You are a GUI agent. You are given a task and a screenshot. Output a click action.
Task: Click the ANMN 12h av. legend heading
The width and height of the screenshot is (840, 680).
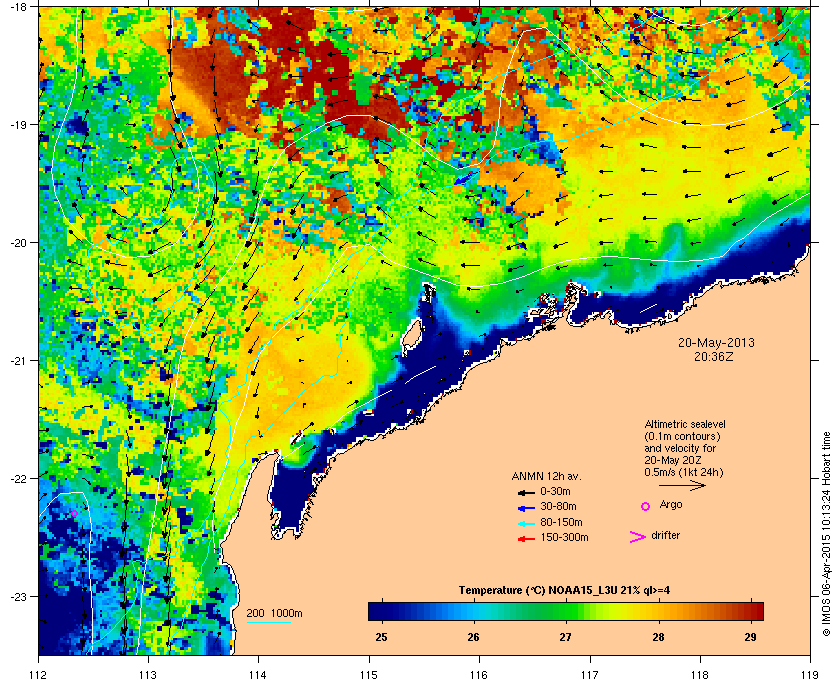(x=546, y=476)
